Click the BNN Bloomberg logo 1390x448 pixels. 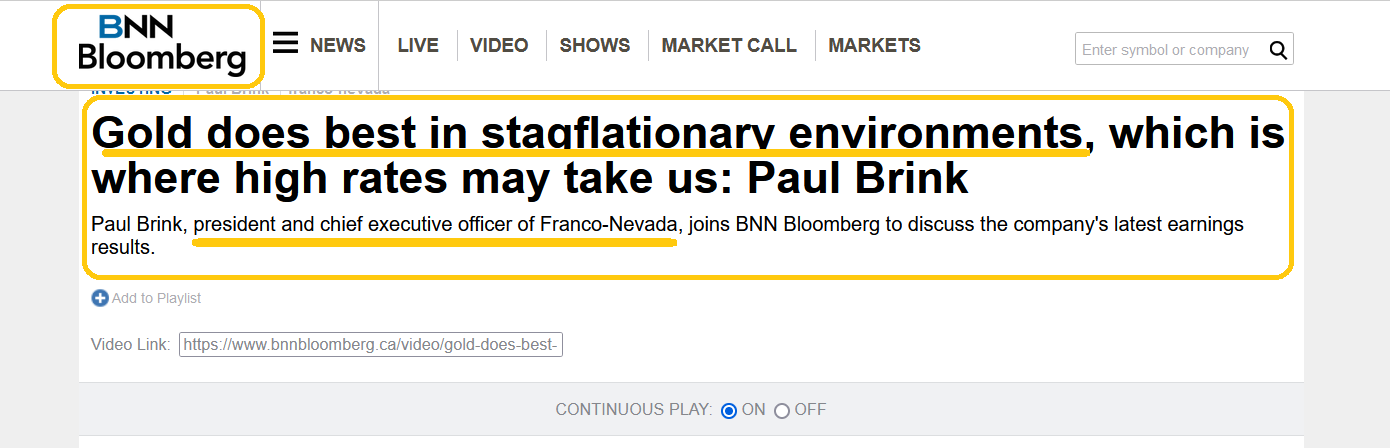(160, 45)
